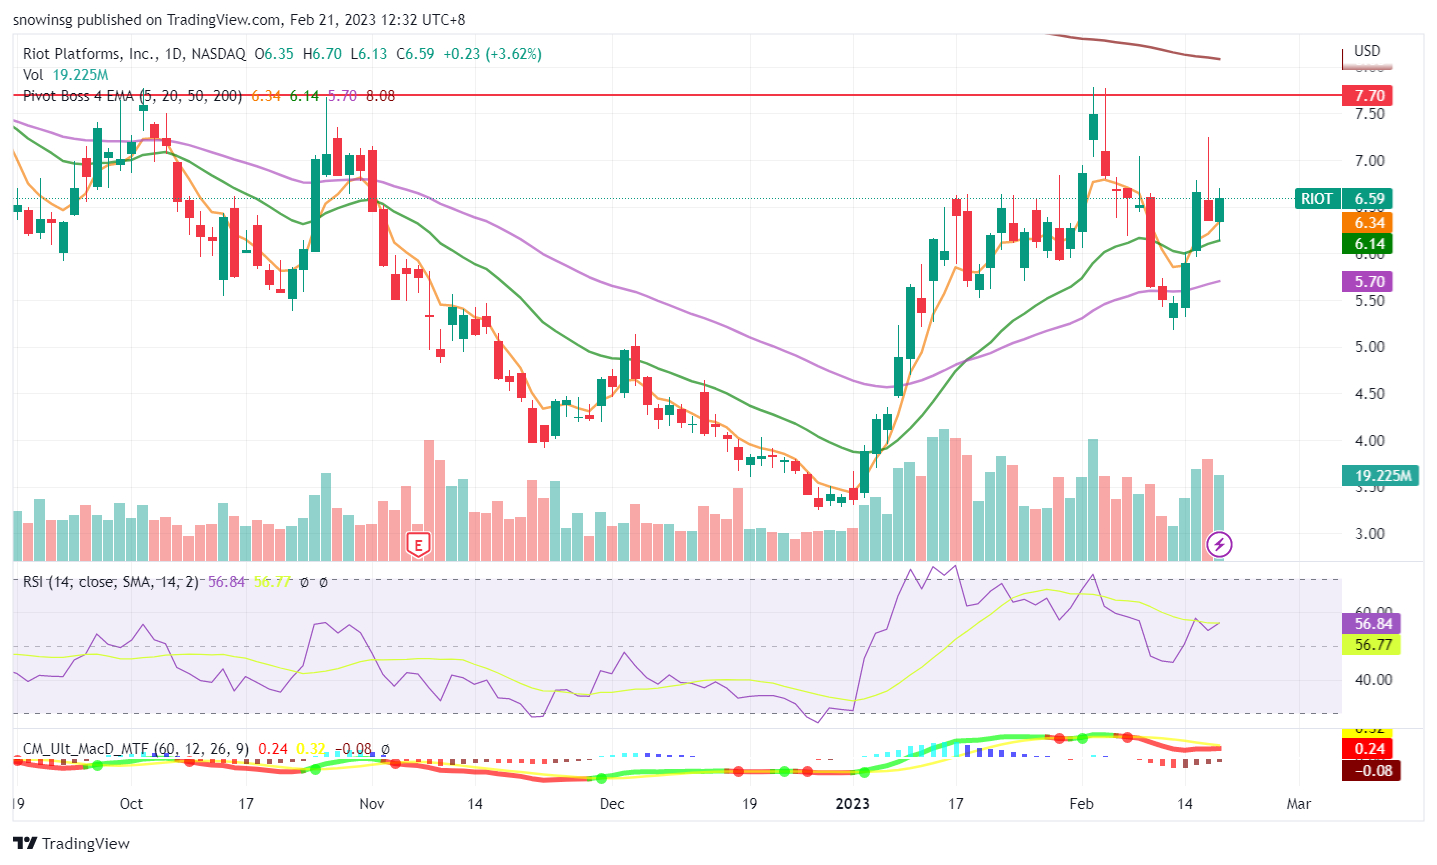Click the 5.00 price scale label
Viewport: 1437px width, 865px height.
1369,347
